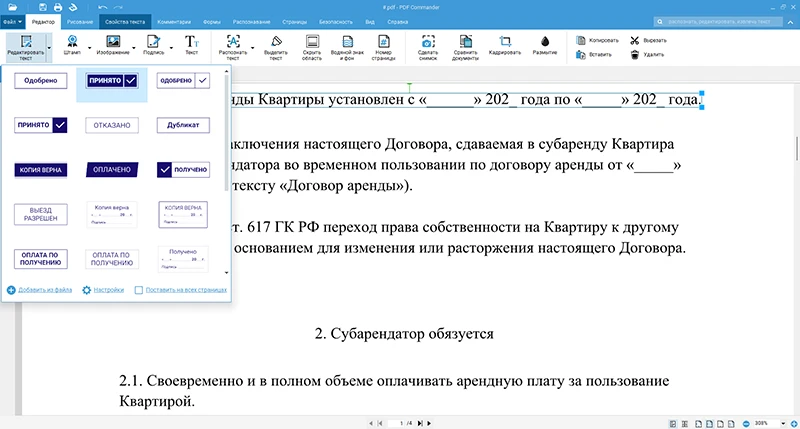Expand the Подпись dropdown arrow
Image resolution: width=800 pixels, height=429 pixels.
tap(171, 48)
